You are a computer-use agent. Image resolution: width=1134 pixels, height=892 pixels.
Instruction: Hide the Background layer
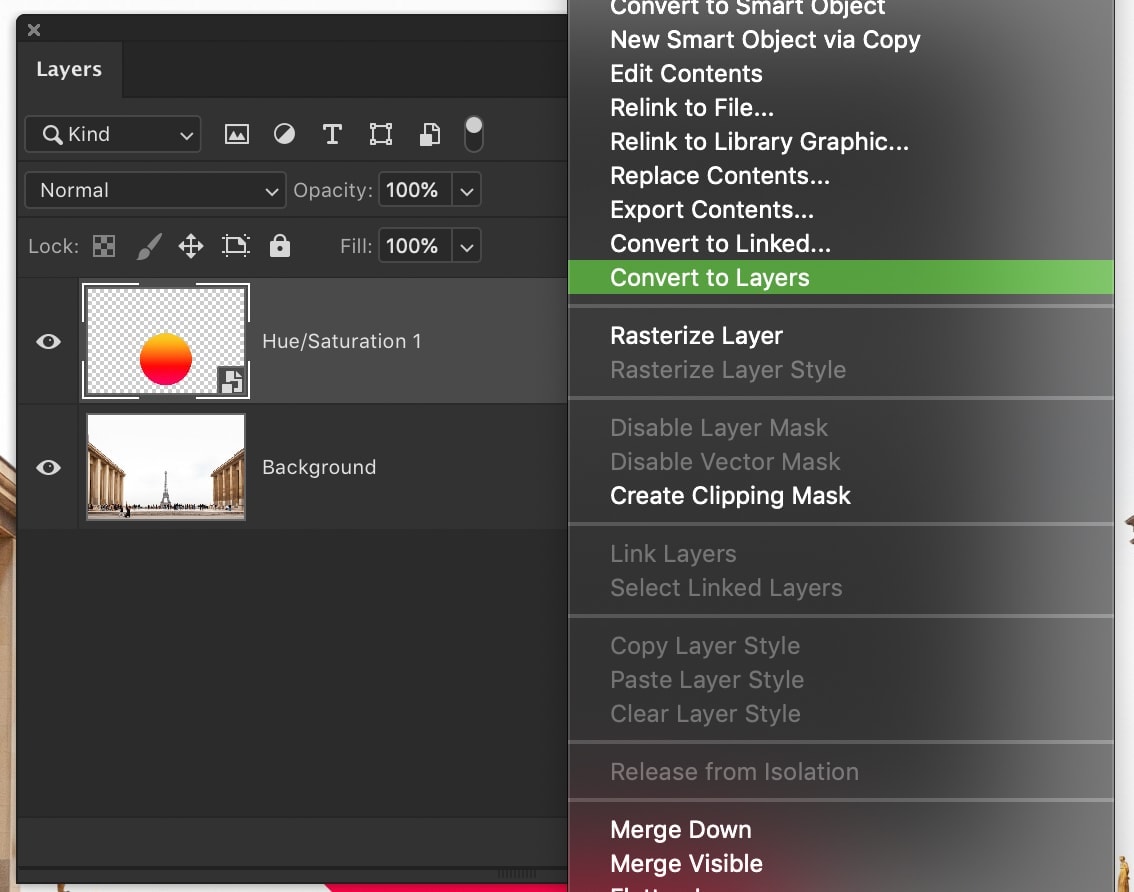click(47, 467)
